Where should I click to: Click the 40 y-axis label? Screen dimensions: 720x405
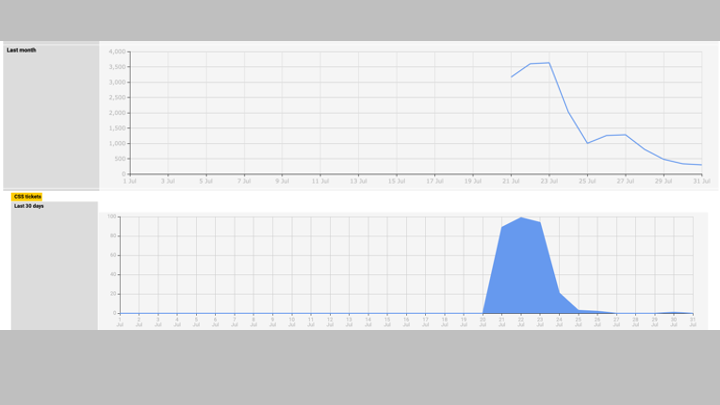tap(113, 274)
